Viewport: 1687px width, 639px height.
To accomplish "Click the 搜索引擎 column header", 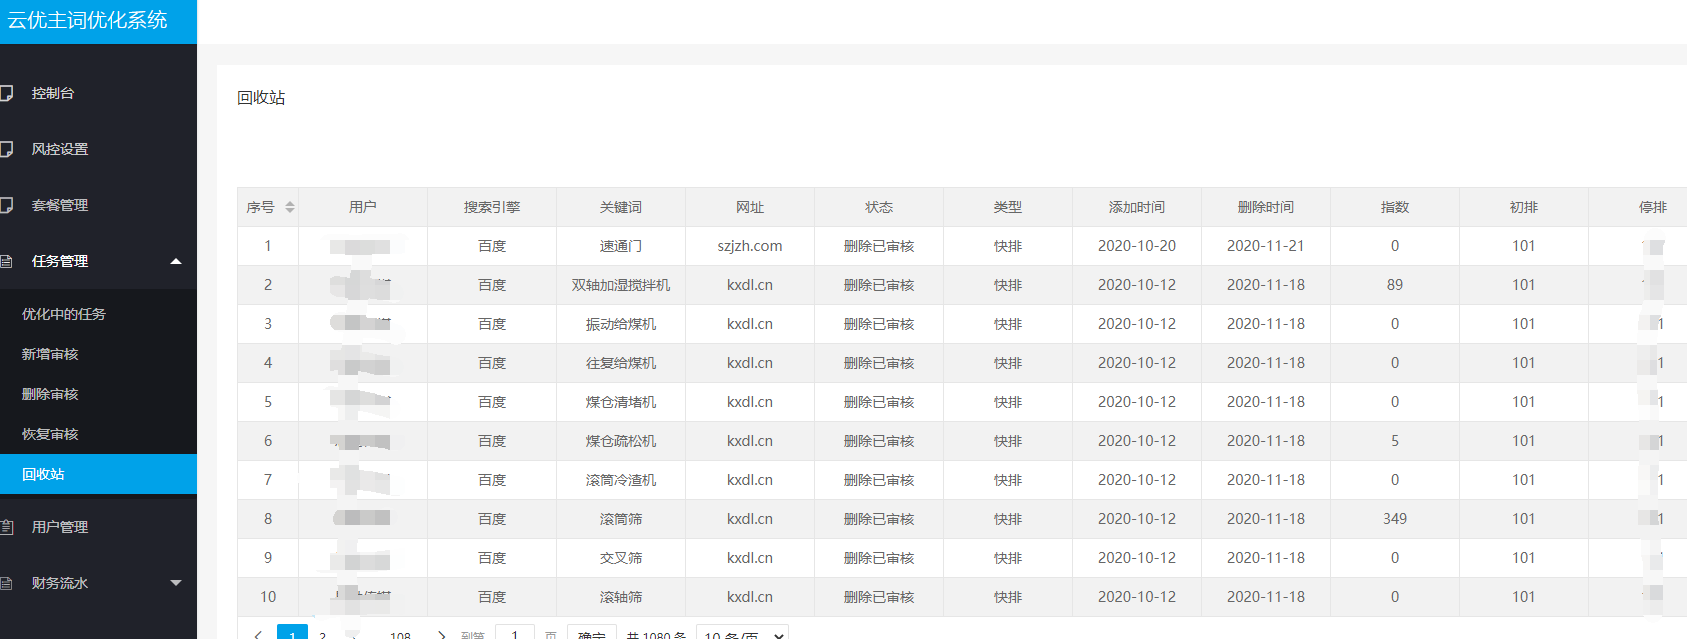I will tap(492, 207).
